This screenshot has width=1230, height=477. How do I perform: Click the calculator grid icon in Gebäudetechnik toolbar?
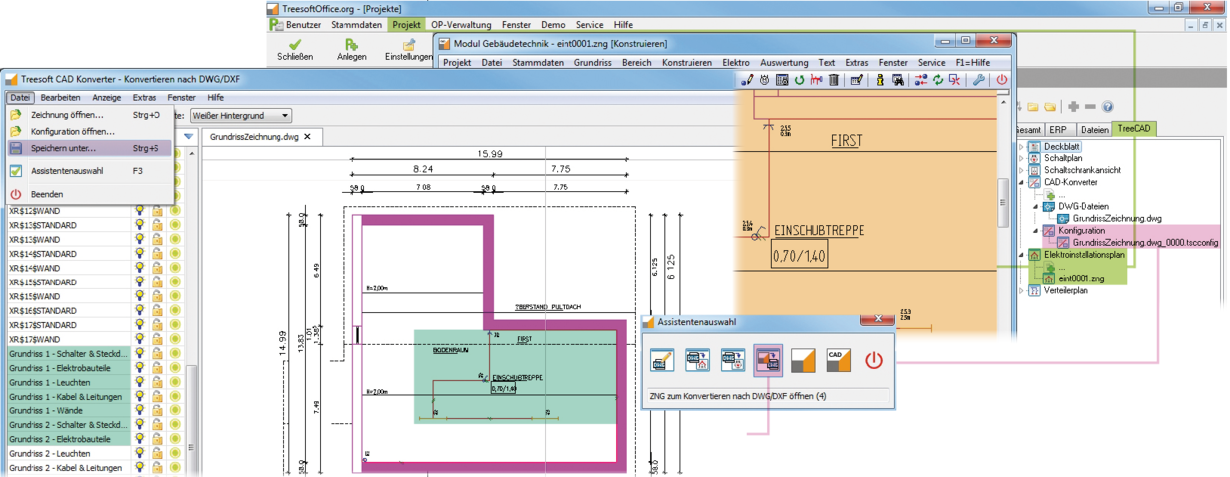(782, 80)
